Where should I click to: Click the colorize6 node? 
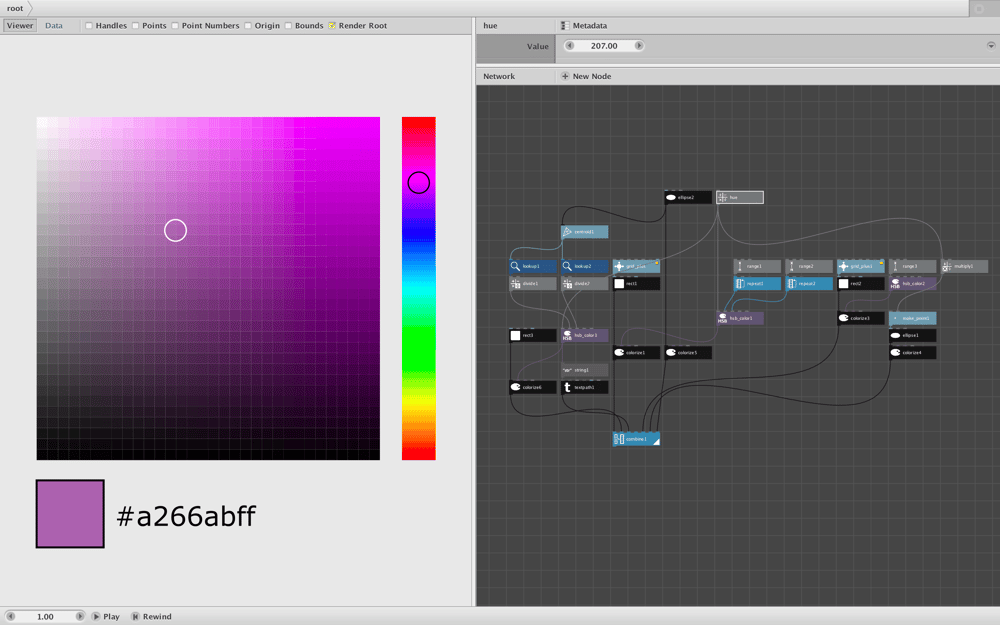click(x=533, y=387)
